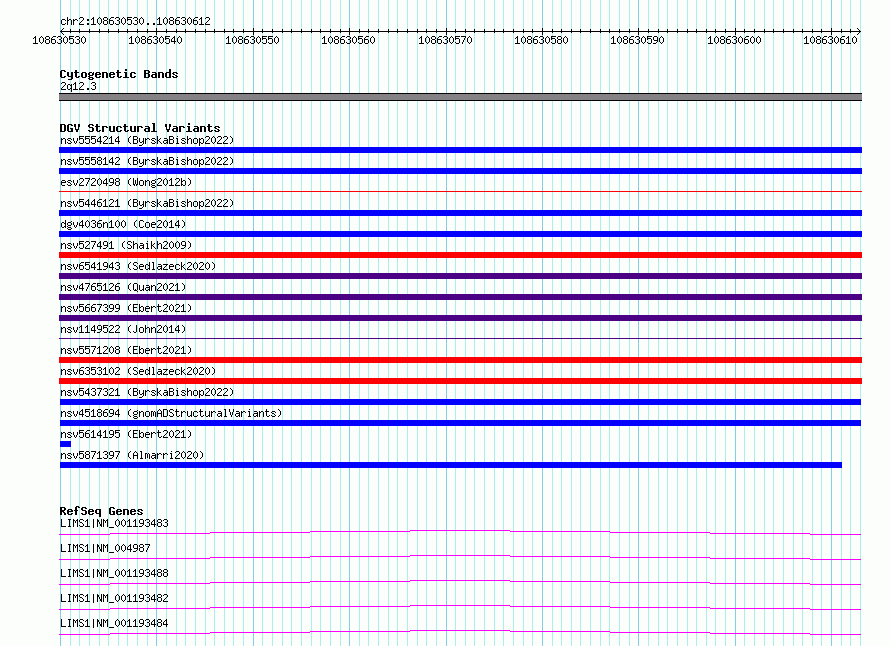The image size is (890, 646).
Task: Click nsv5614195 (Ebert2021) label
Action: (x=126, y=434)
